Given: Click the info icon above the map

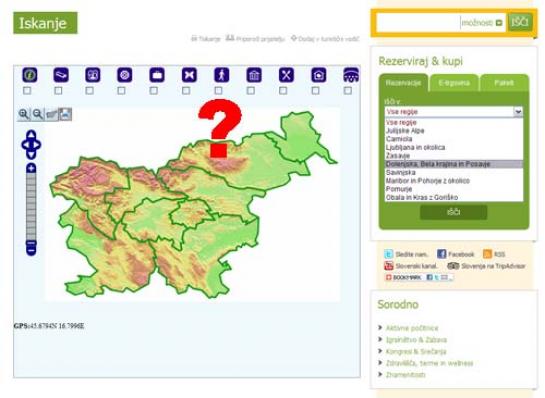Looking at the screenshot, I should coord(30,75).
